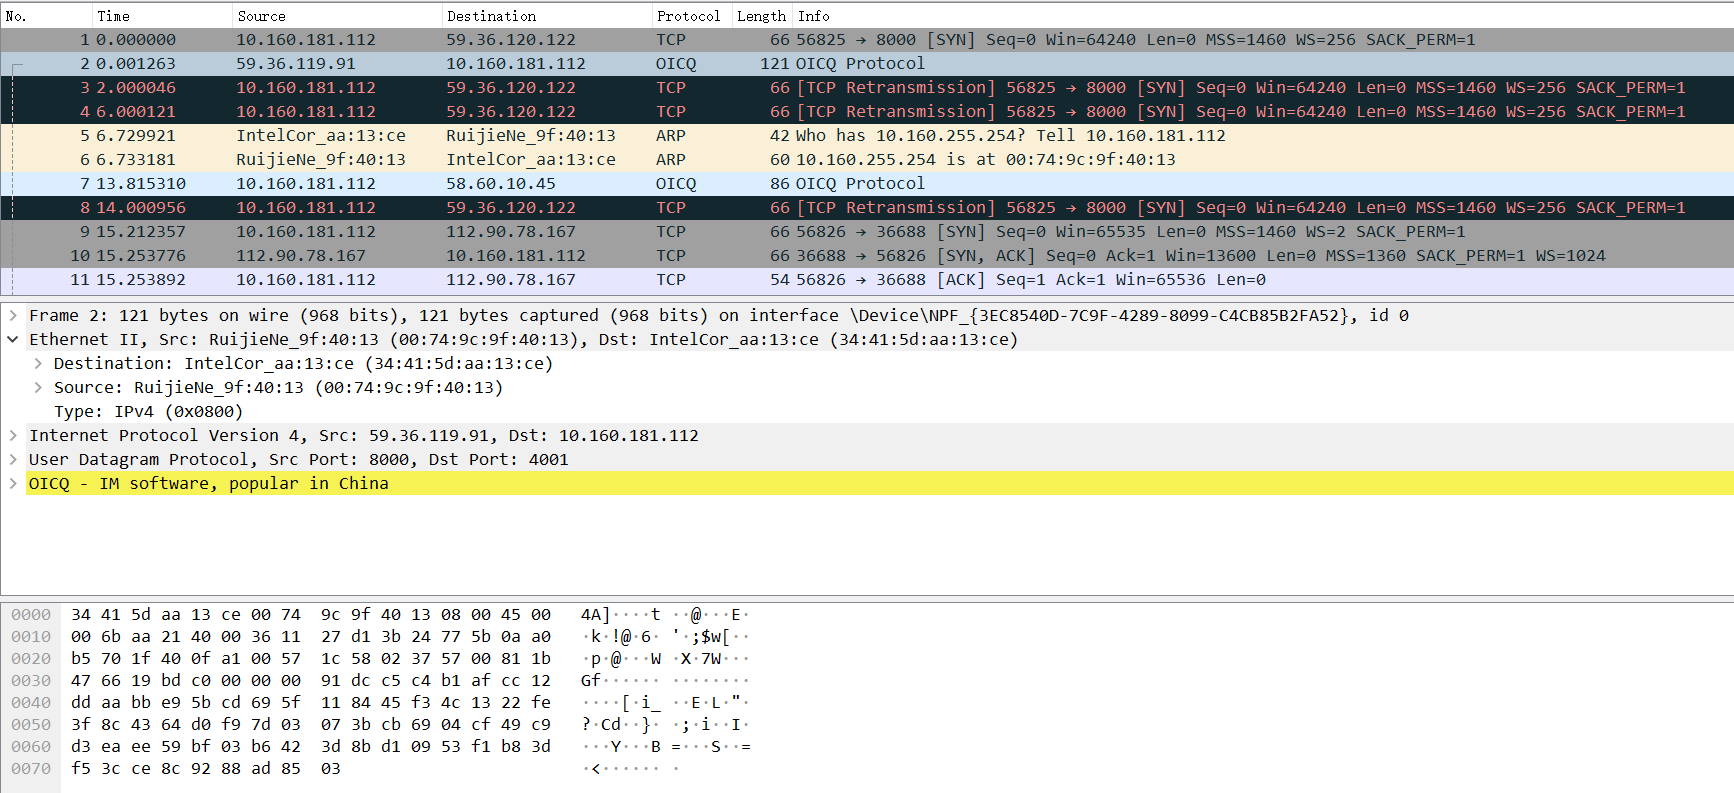Screen dimensions: 1734x793
Task: Click Protocol ARP cell in packet 6
Action: click(671, 160)
